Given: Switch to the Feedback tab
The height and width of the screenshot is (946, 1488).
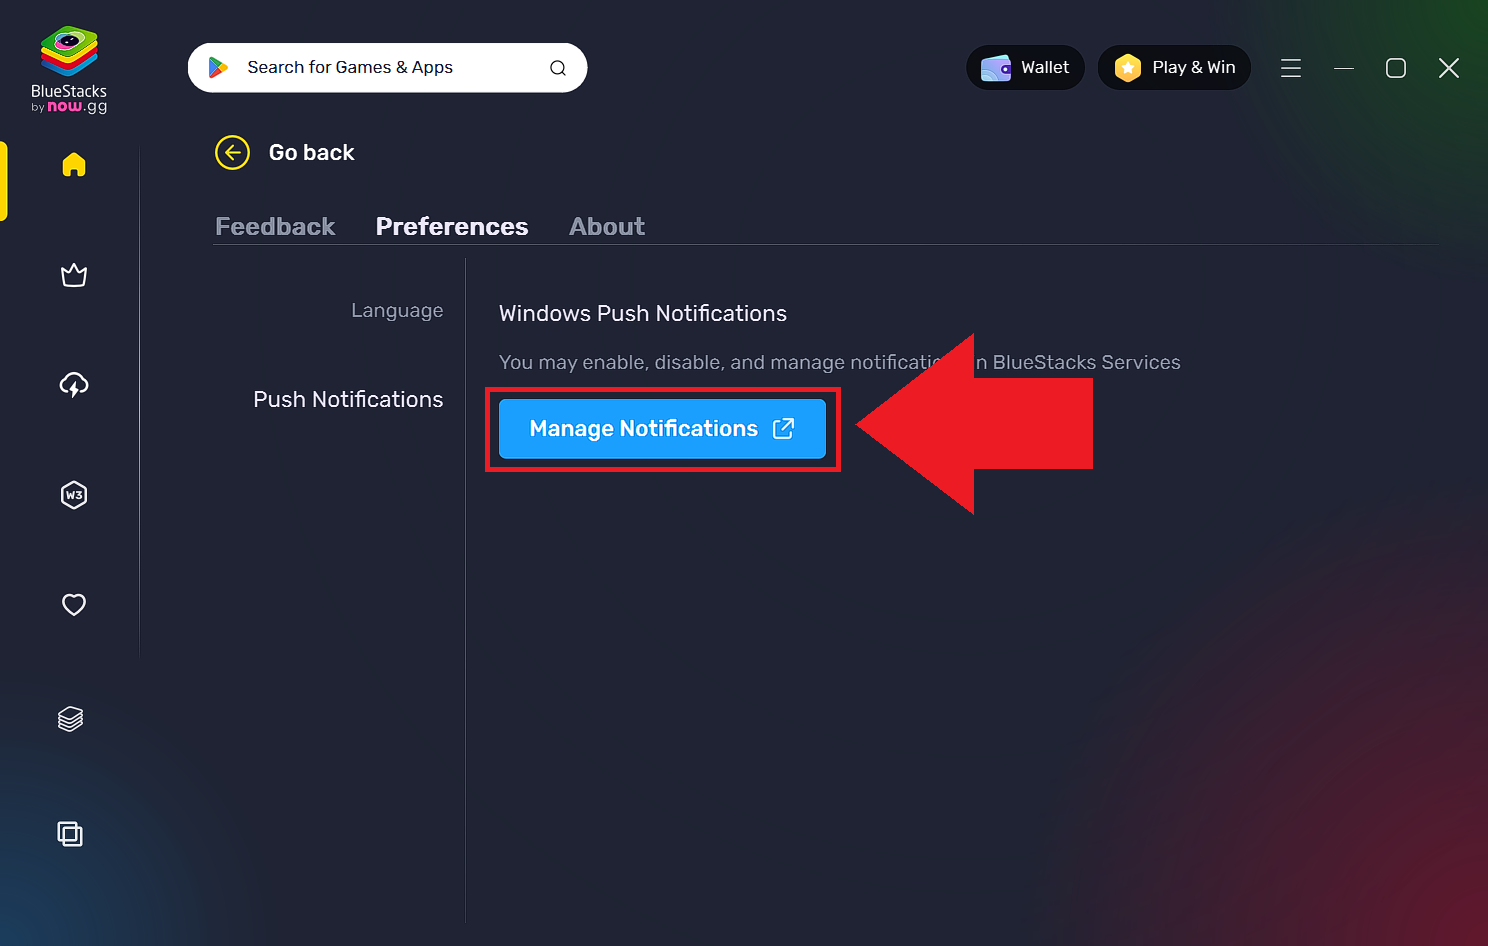Looking at the screenshot, I should (275, 226).
